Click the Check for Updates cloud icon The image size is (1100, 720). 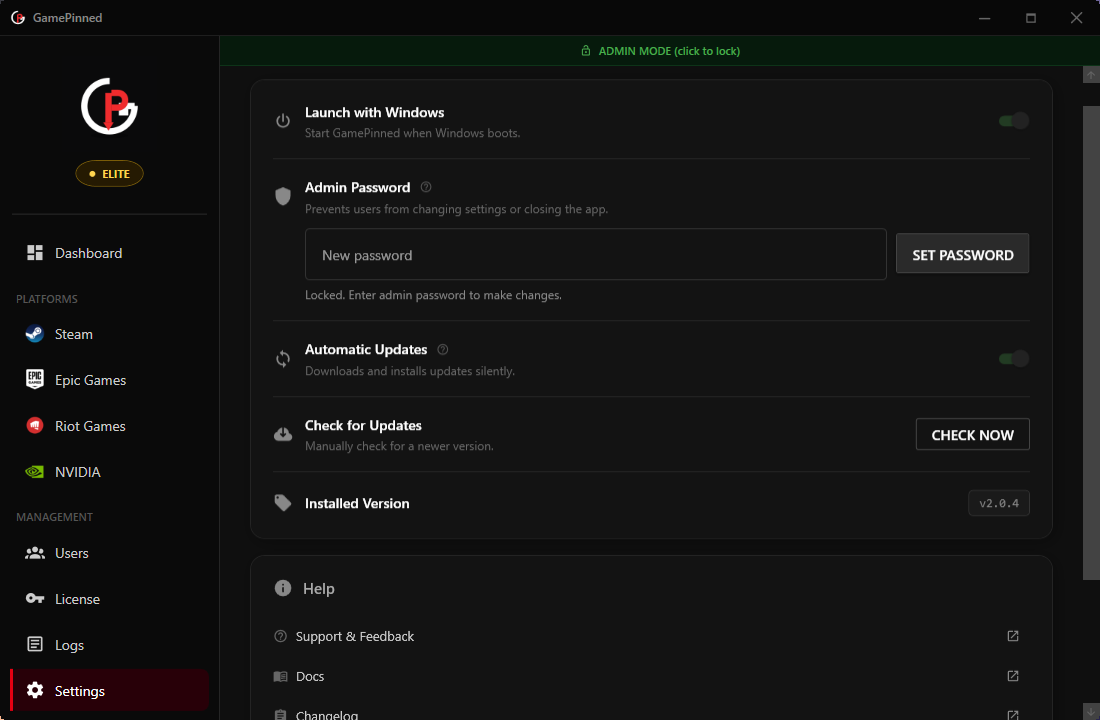(x=283, y=434)
